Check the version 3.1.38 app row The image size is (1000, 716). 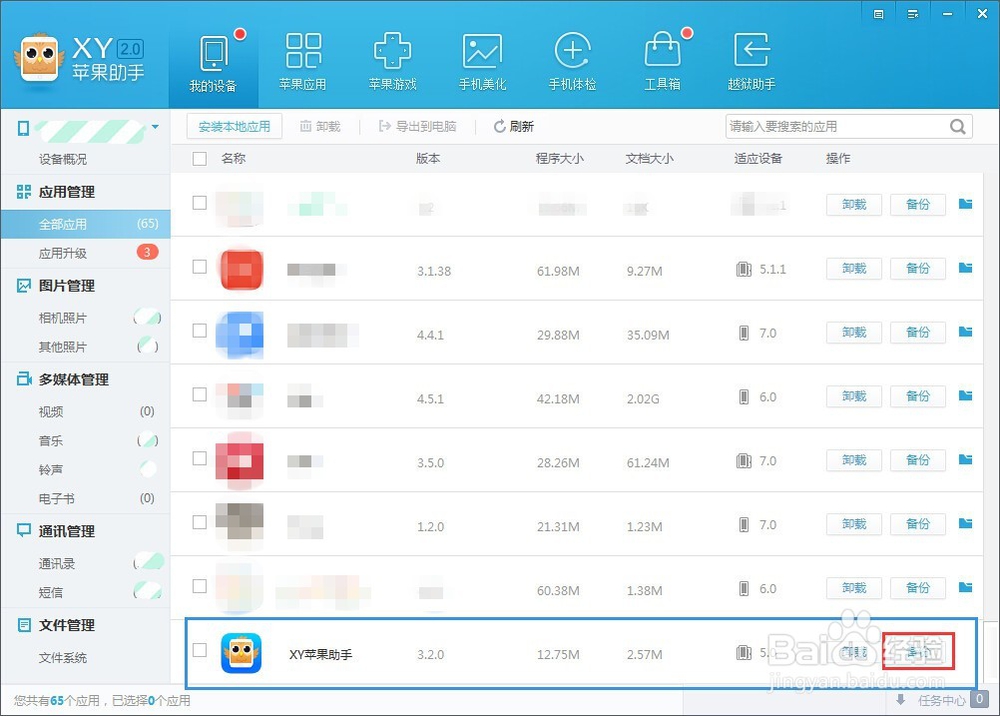pos(200,267)
